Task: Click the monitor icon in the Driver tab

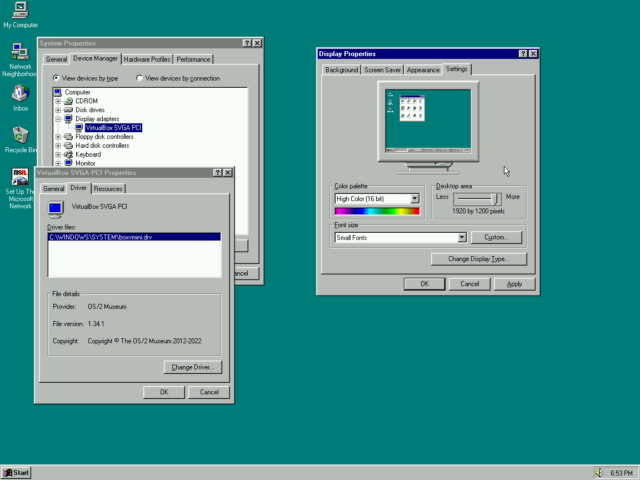Action: pyautogui.click(x=56, y=209)
